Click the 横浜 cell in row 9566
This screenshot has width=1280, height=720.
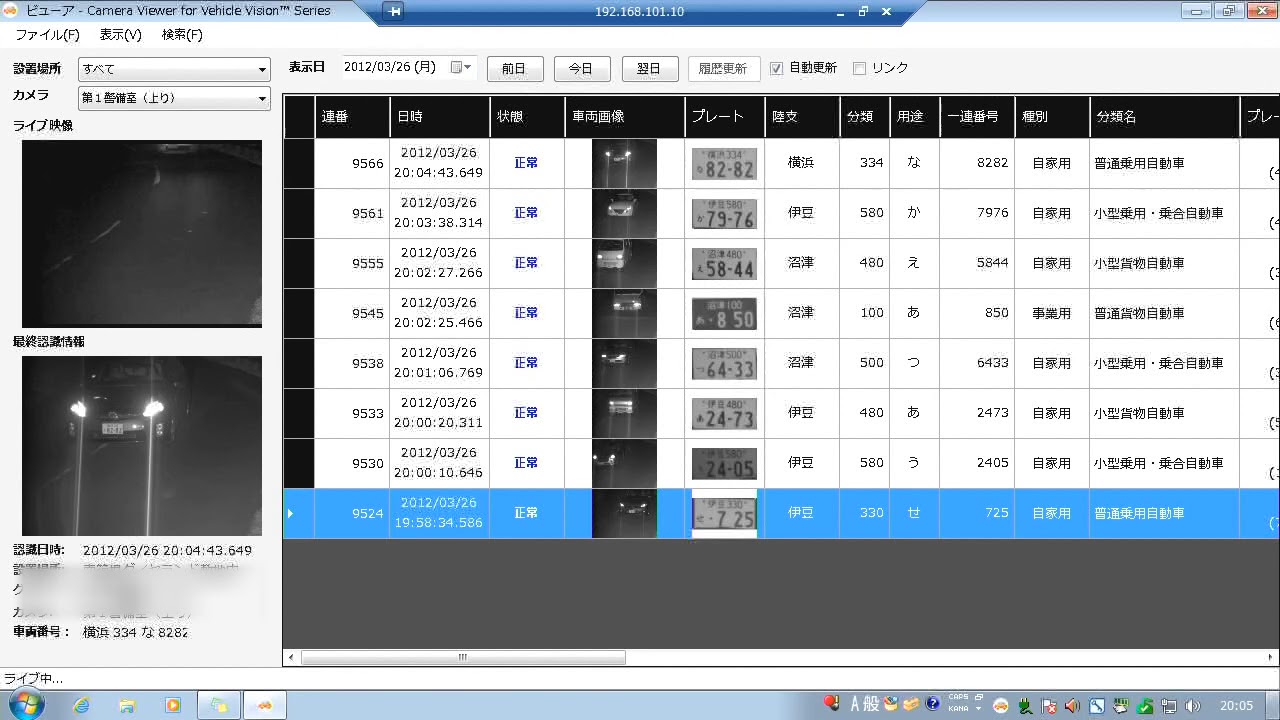tap(802, 163)
